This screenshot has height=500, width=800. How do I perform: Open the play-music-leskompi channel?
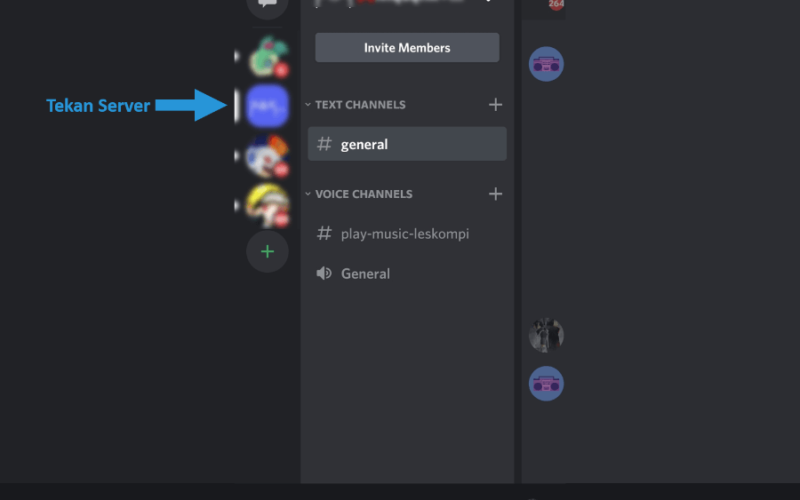(407, 234)
